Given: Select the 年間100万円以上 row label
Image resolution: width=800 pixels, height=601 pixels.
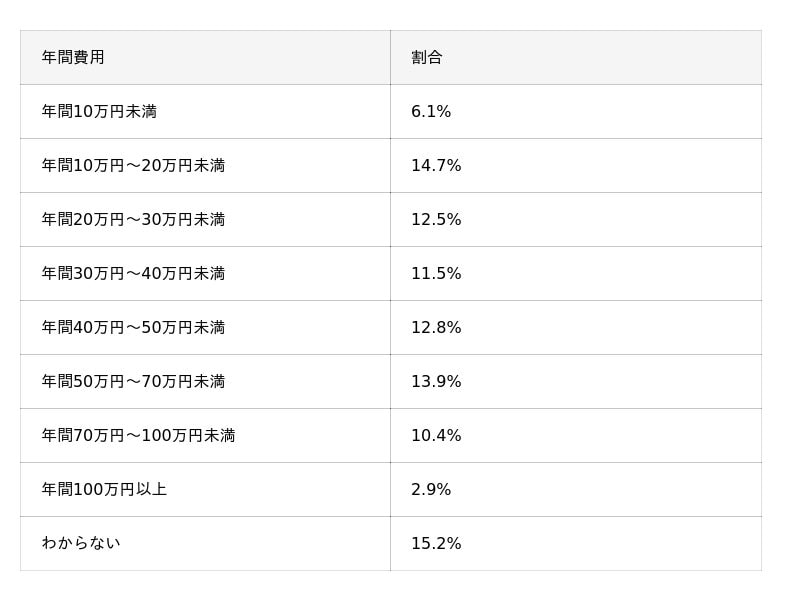Looking at the screenshot, I should [x=104, y=490].
